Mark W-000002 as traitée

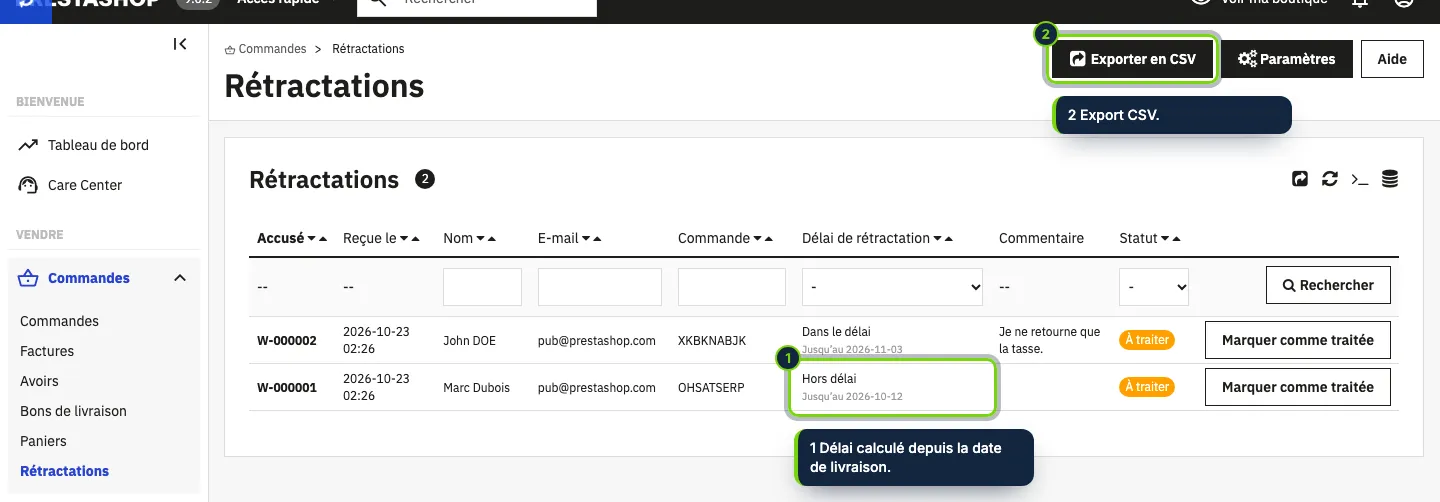pos(1298,340)
